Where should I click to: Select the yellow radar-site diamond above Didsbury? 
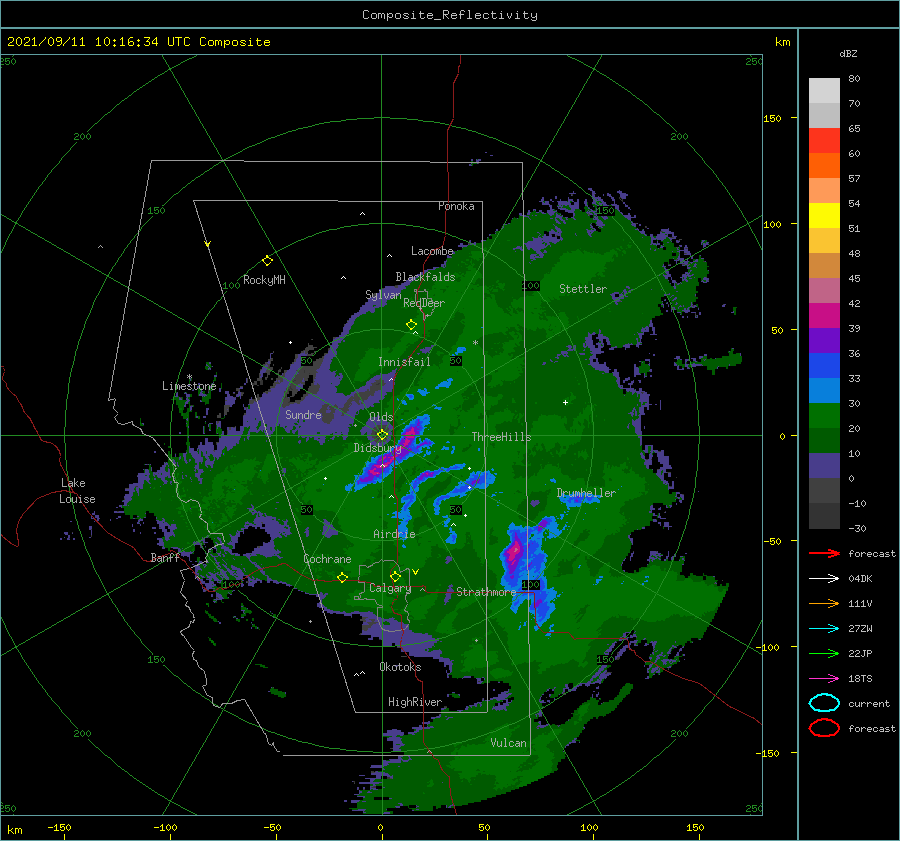click(382, 435)
